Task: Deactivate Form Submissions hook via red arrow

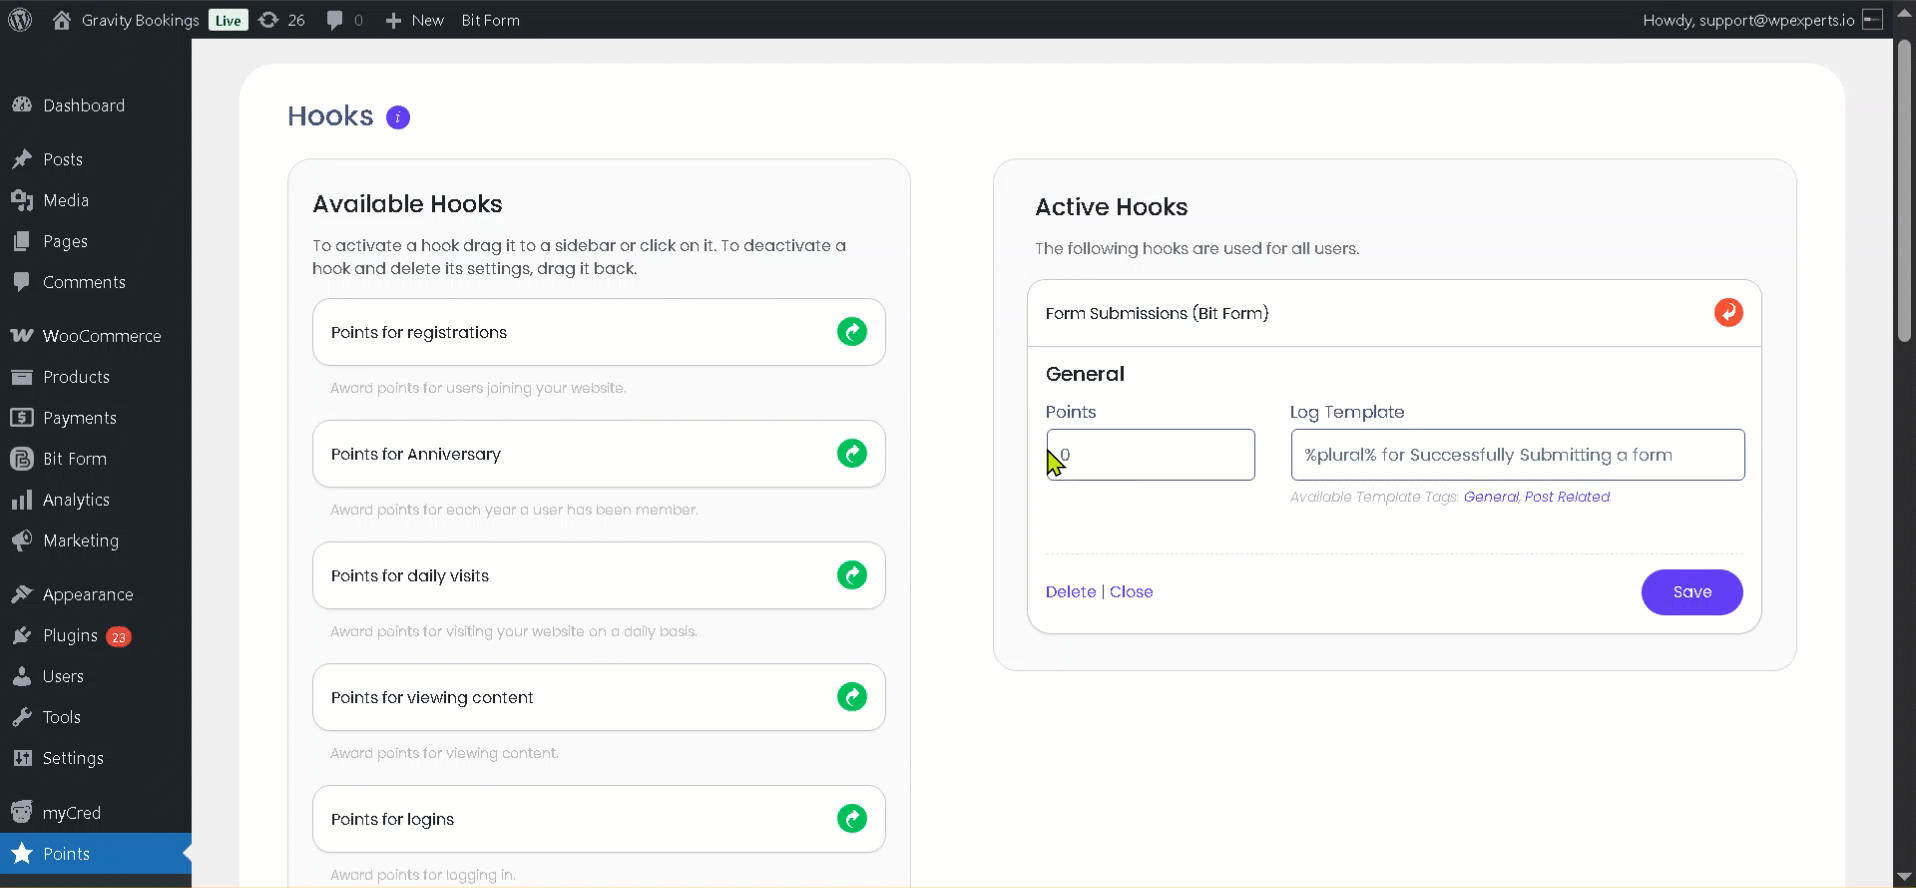Action: pyautogui.click(x=1728, y=313)
